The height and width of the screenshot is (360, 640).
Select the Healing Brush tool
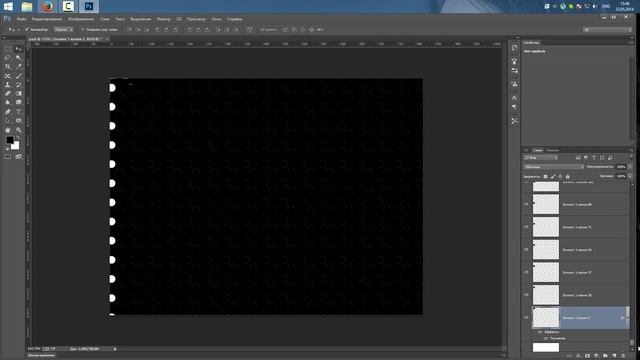click(7, 76)
